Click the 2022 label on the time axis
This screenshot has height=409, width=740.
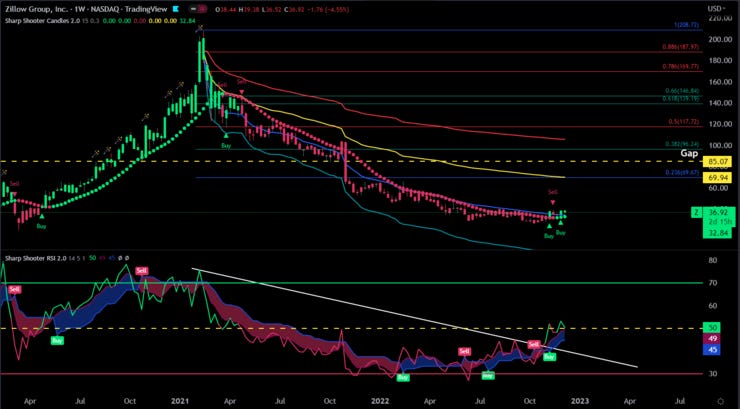tap(380, 401)
